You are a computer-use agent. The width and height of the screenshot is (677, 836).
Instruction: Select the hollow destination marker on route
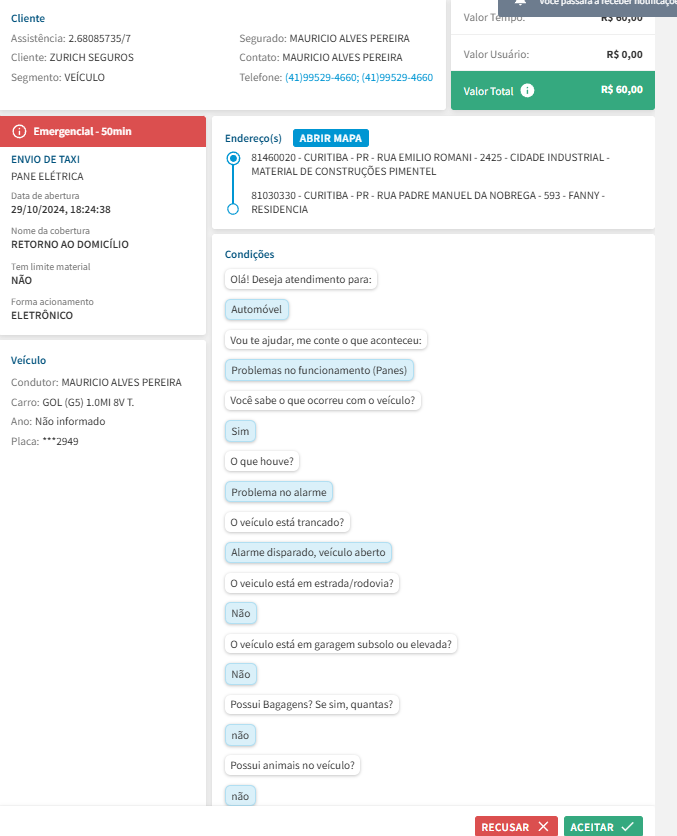pos(233,209)
